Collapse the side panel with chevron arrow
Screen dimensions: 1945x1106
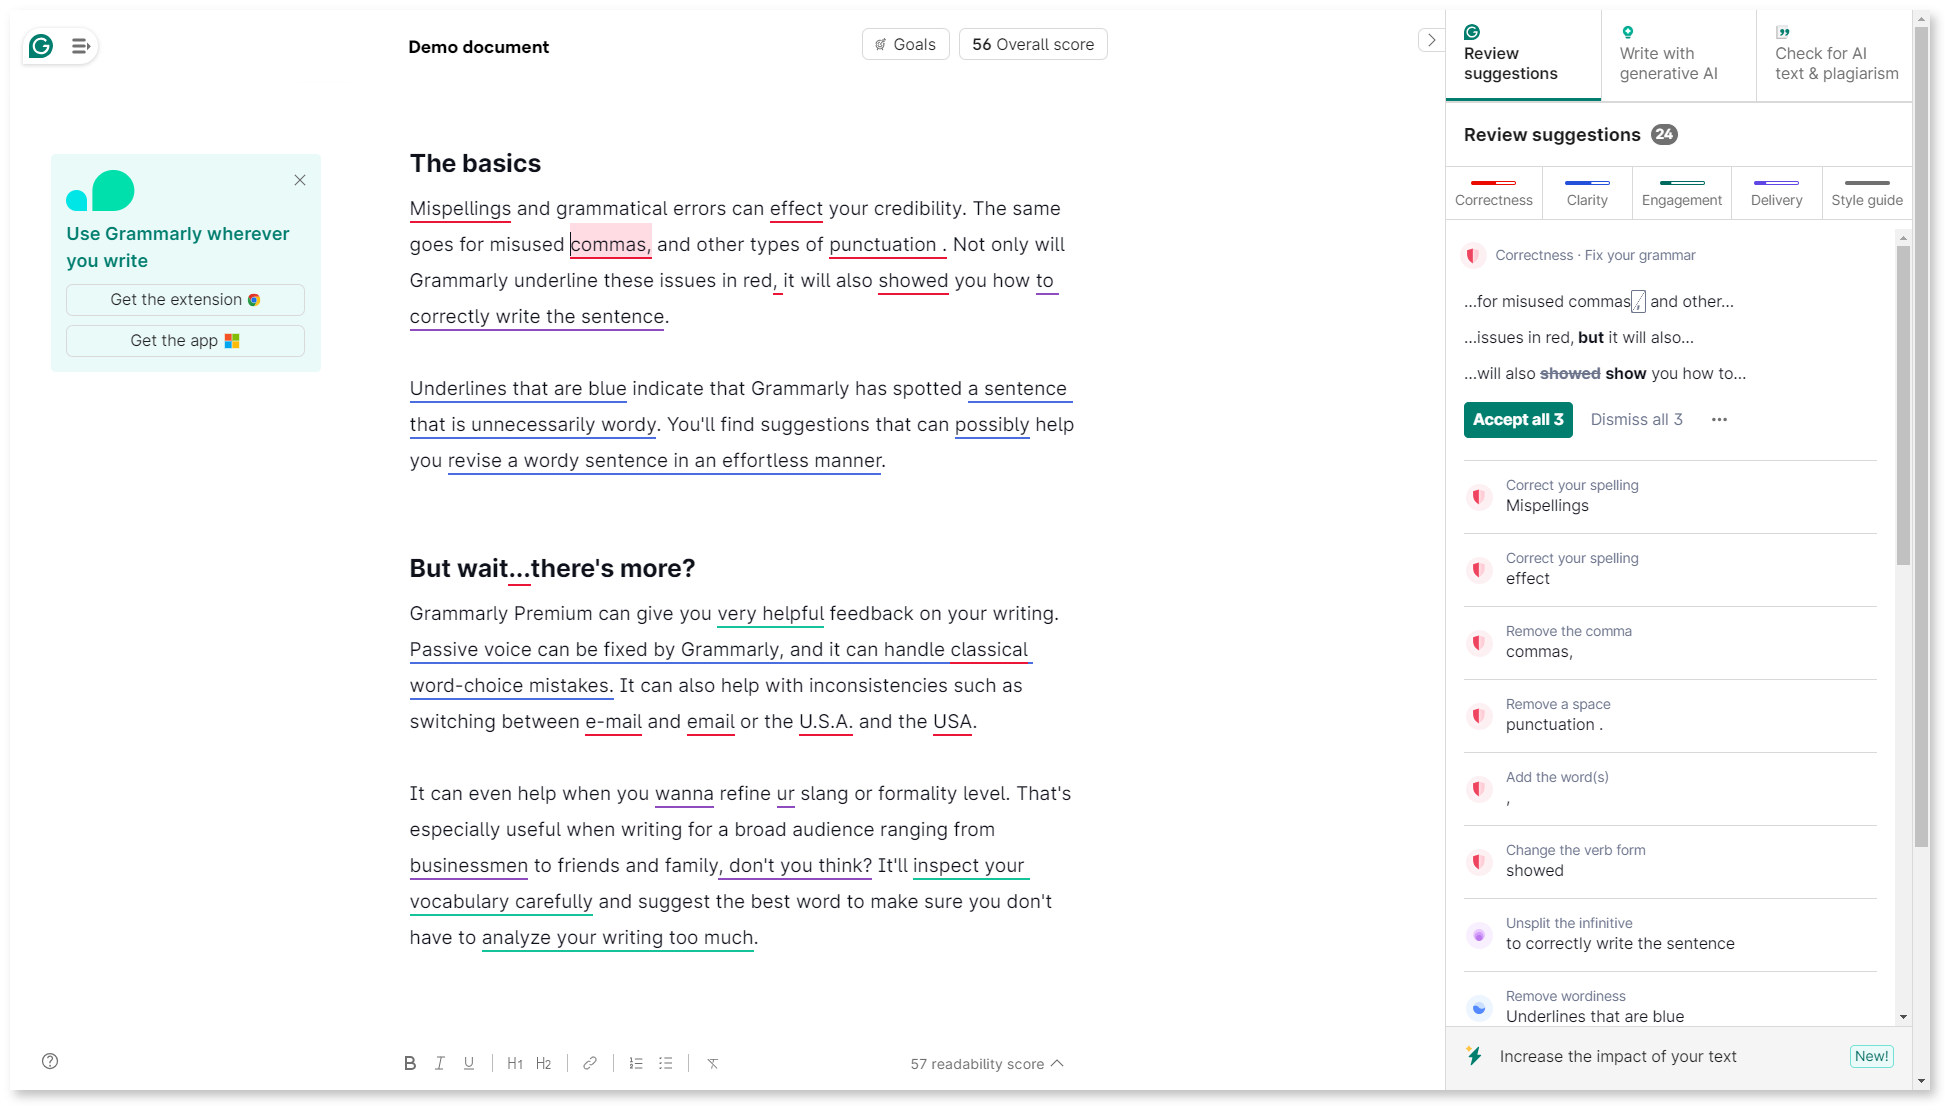[x=1431, y=40]
